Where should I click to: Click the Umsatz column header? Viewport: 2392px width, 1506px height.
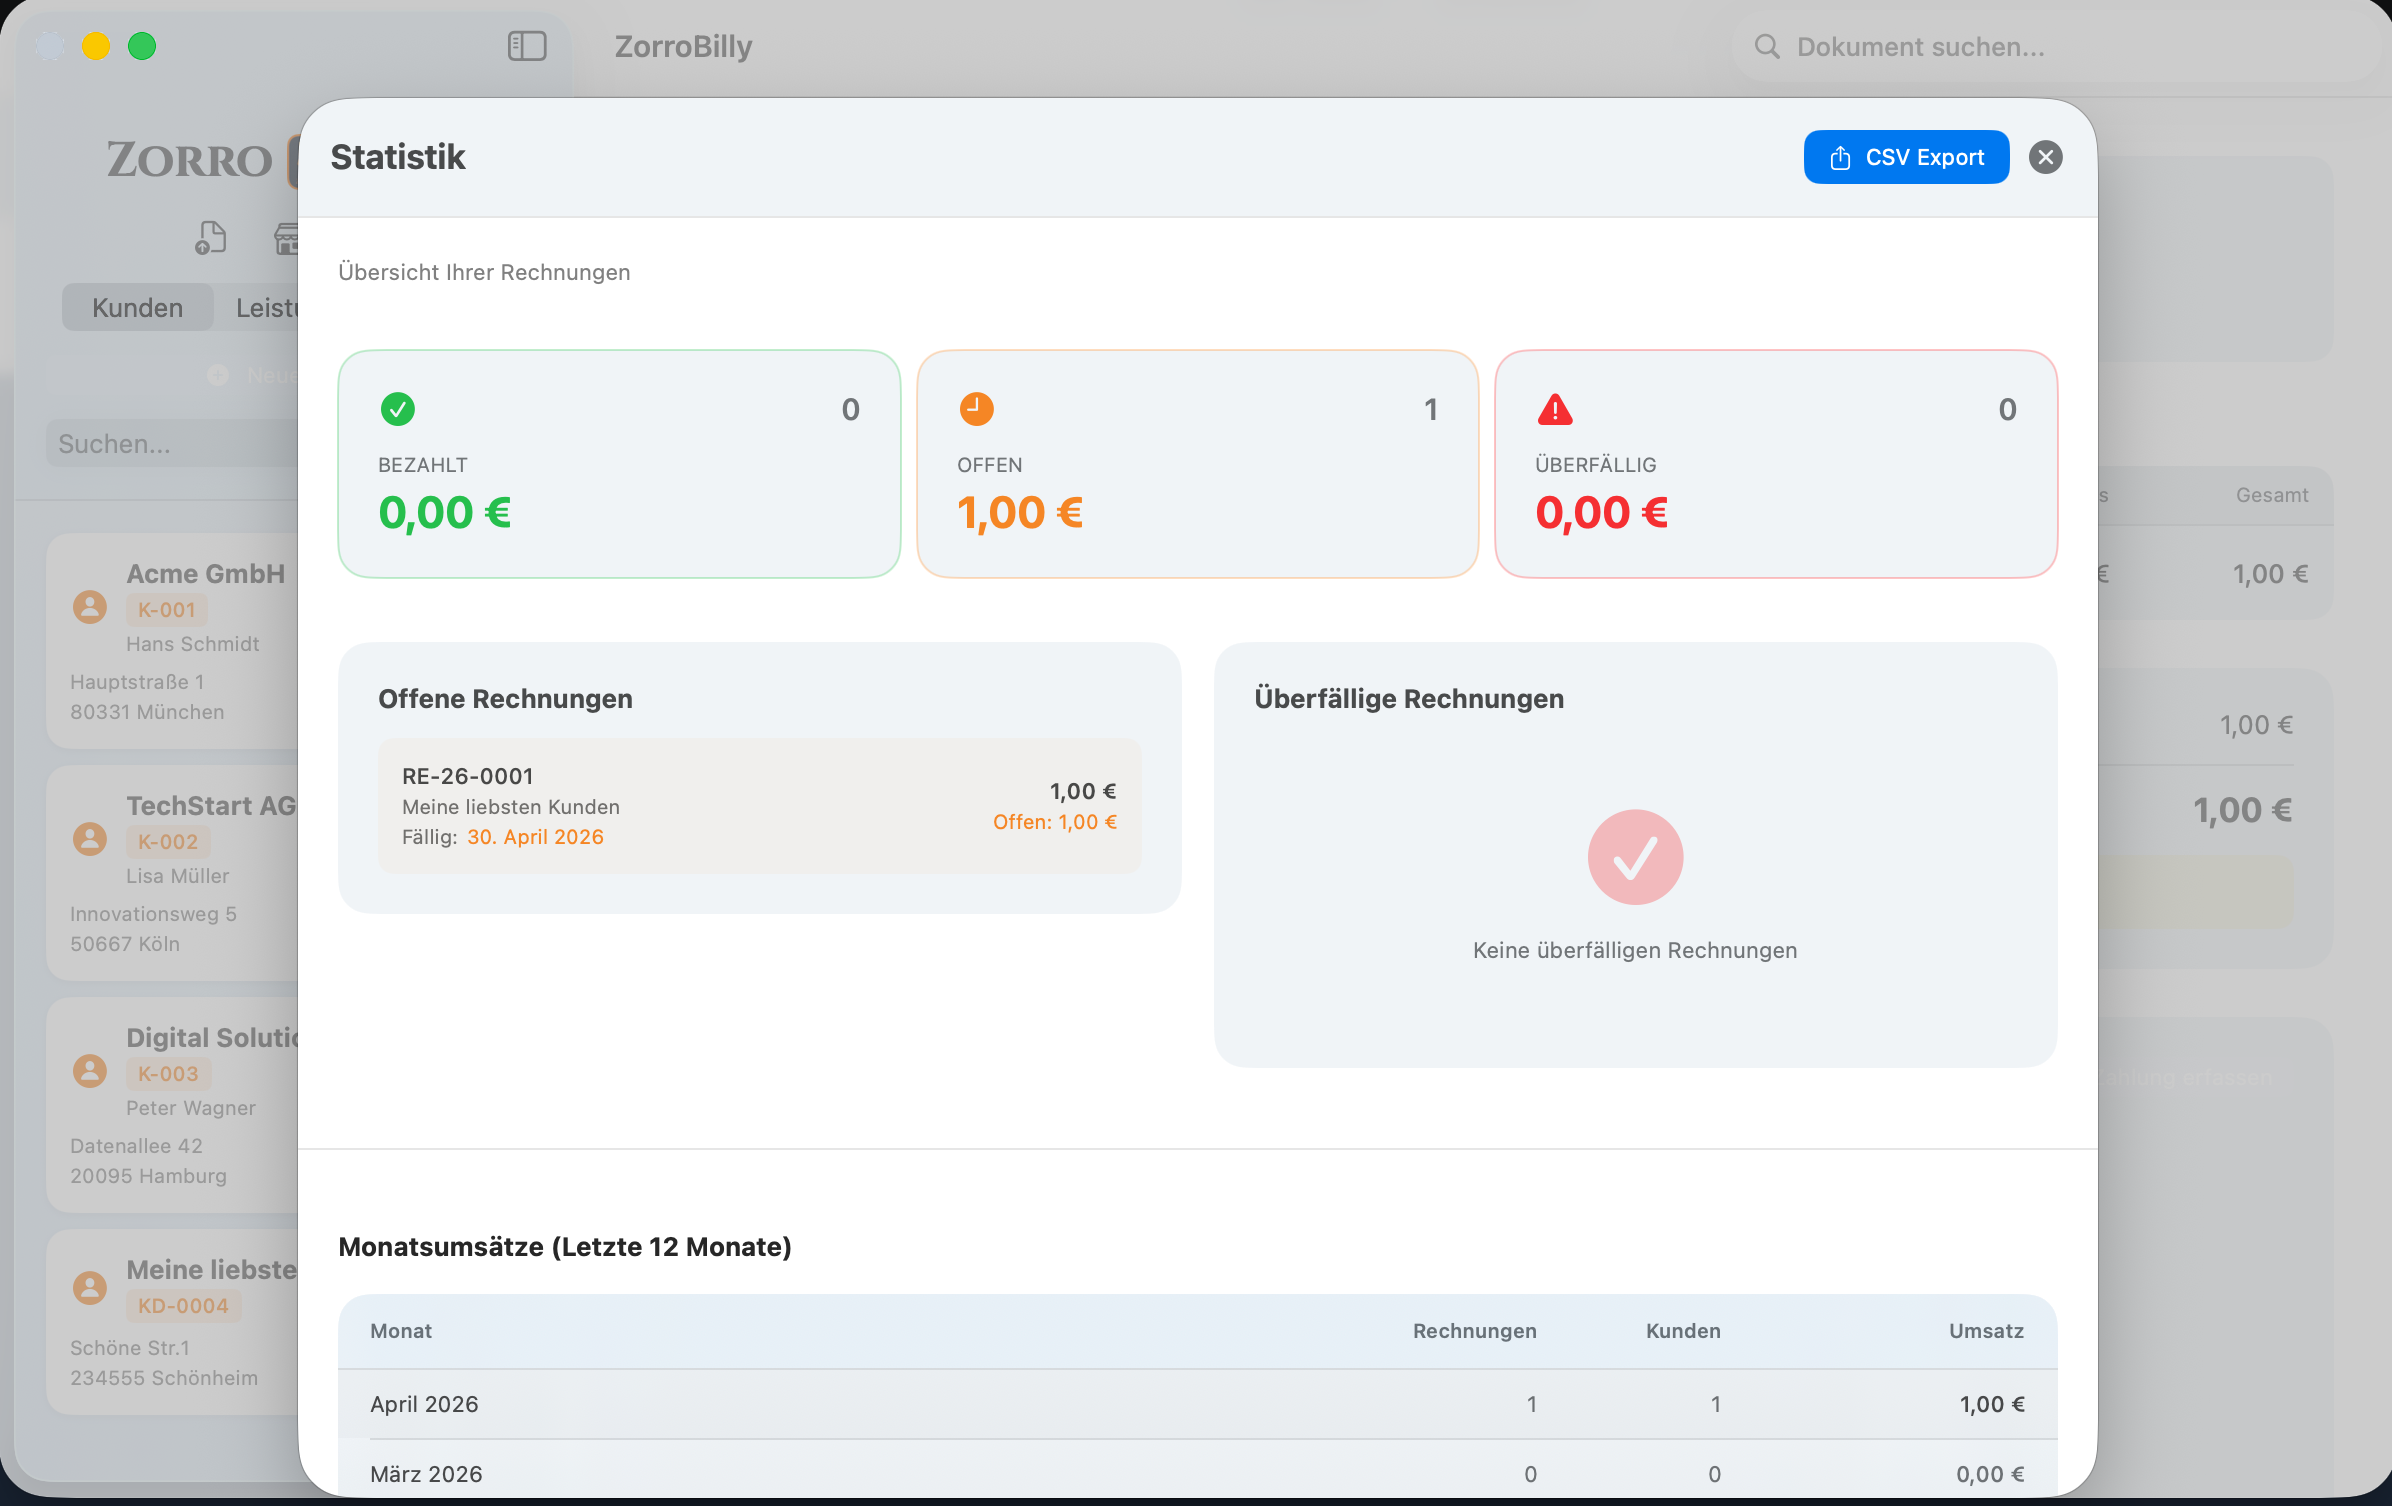1986,1331
